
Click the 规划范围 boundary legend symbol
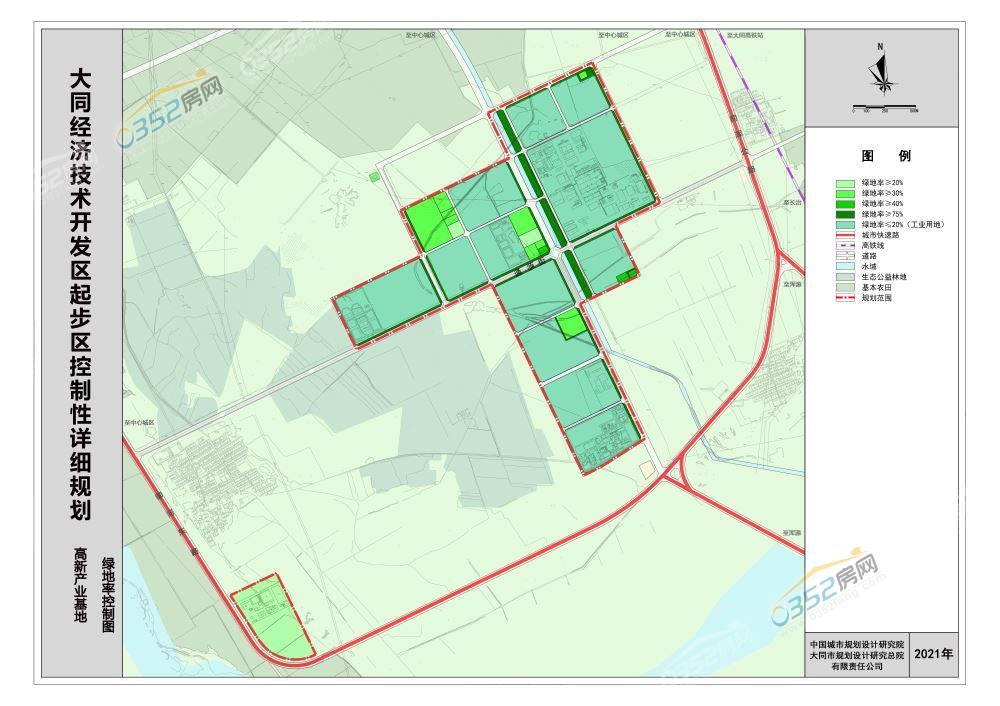tap(845, 298)
